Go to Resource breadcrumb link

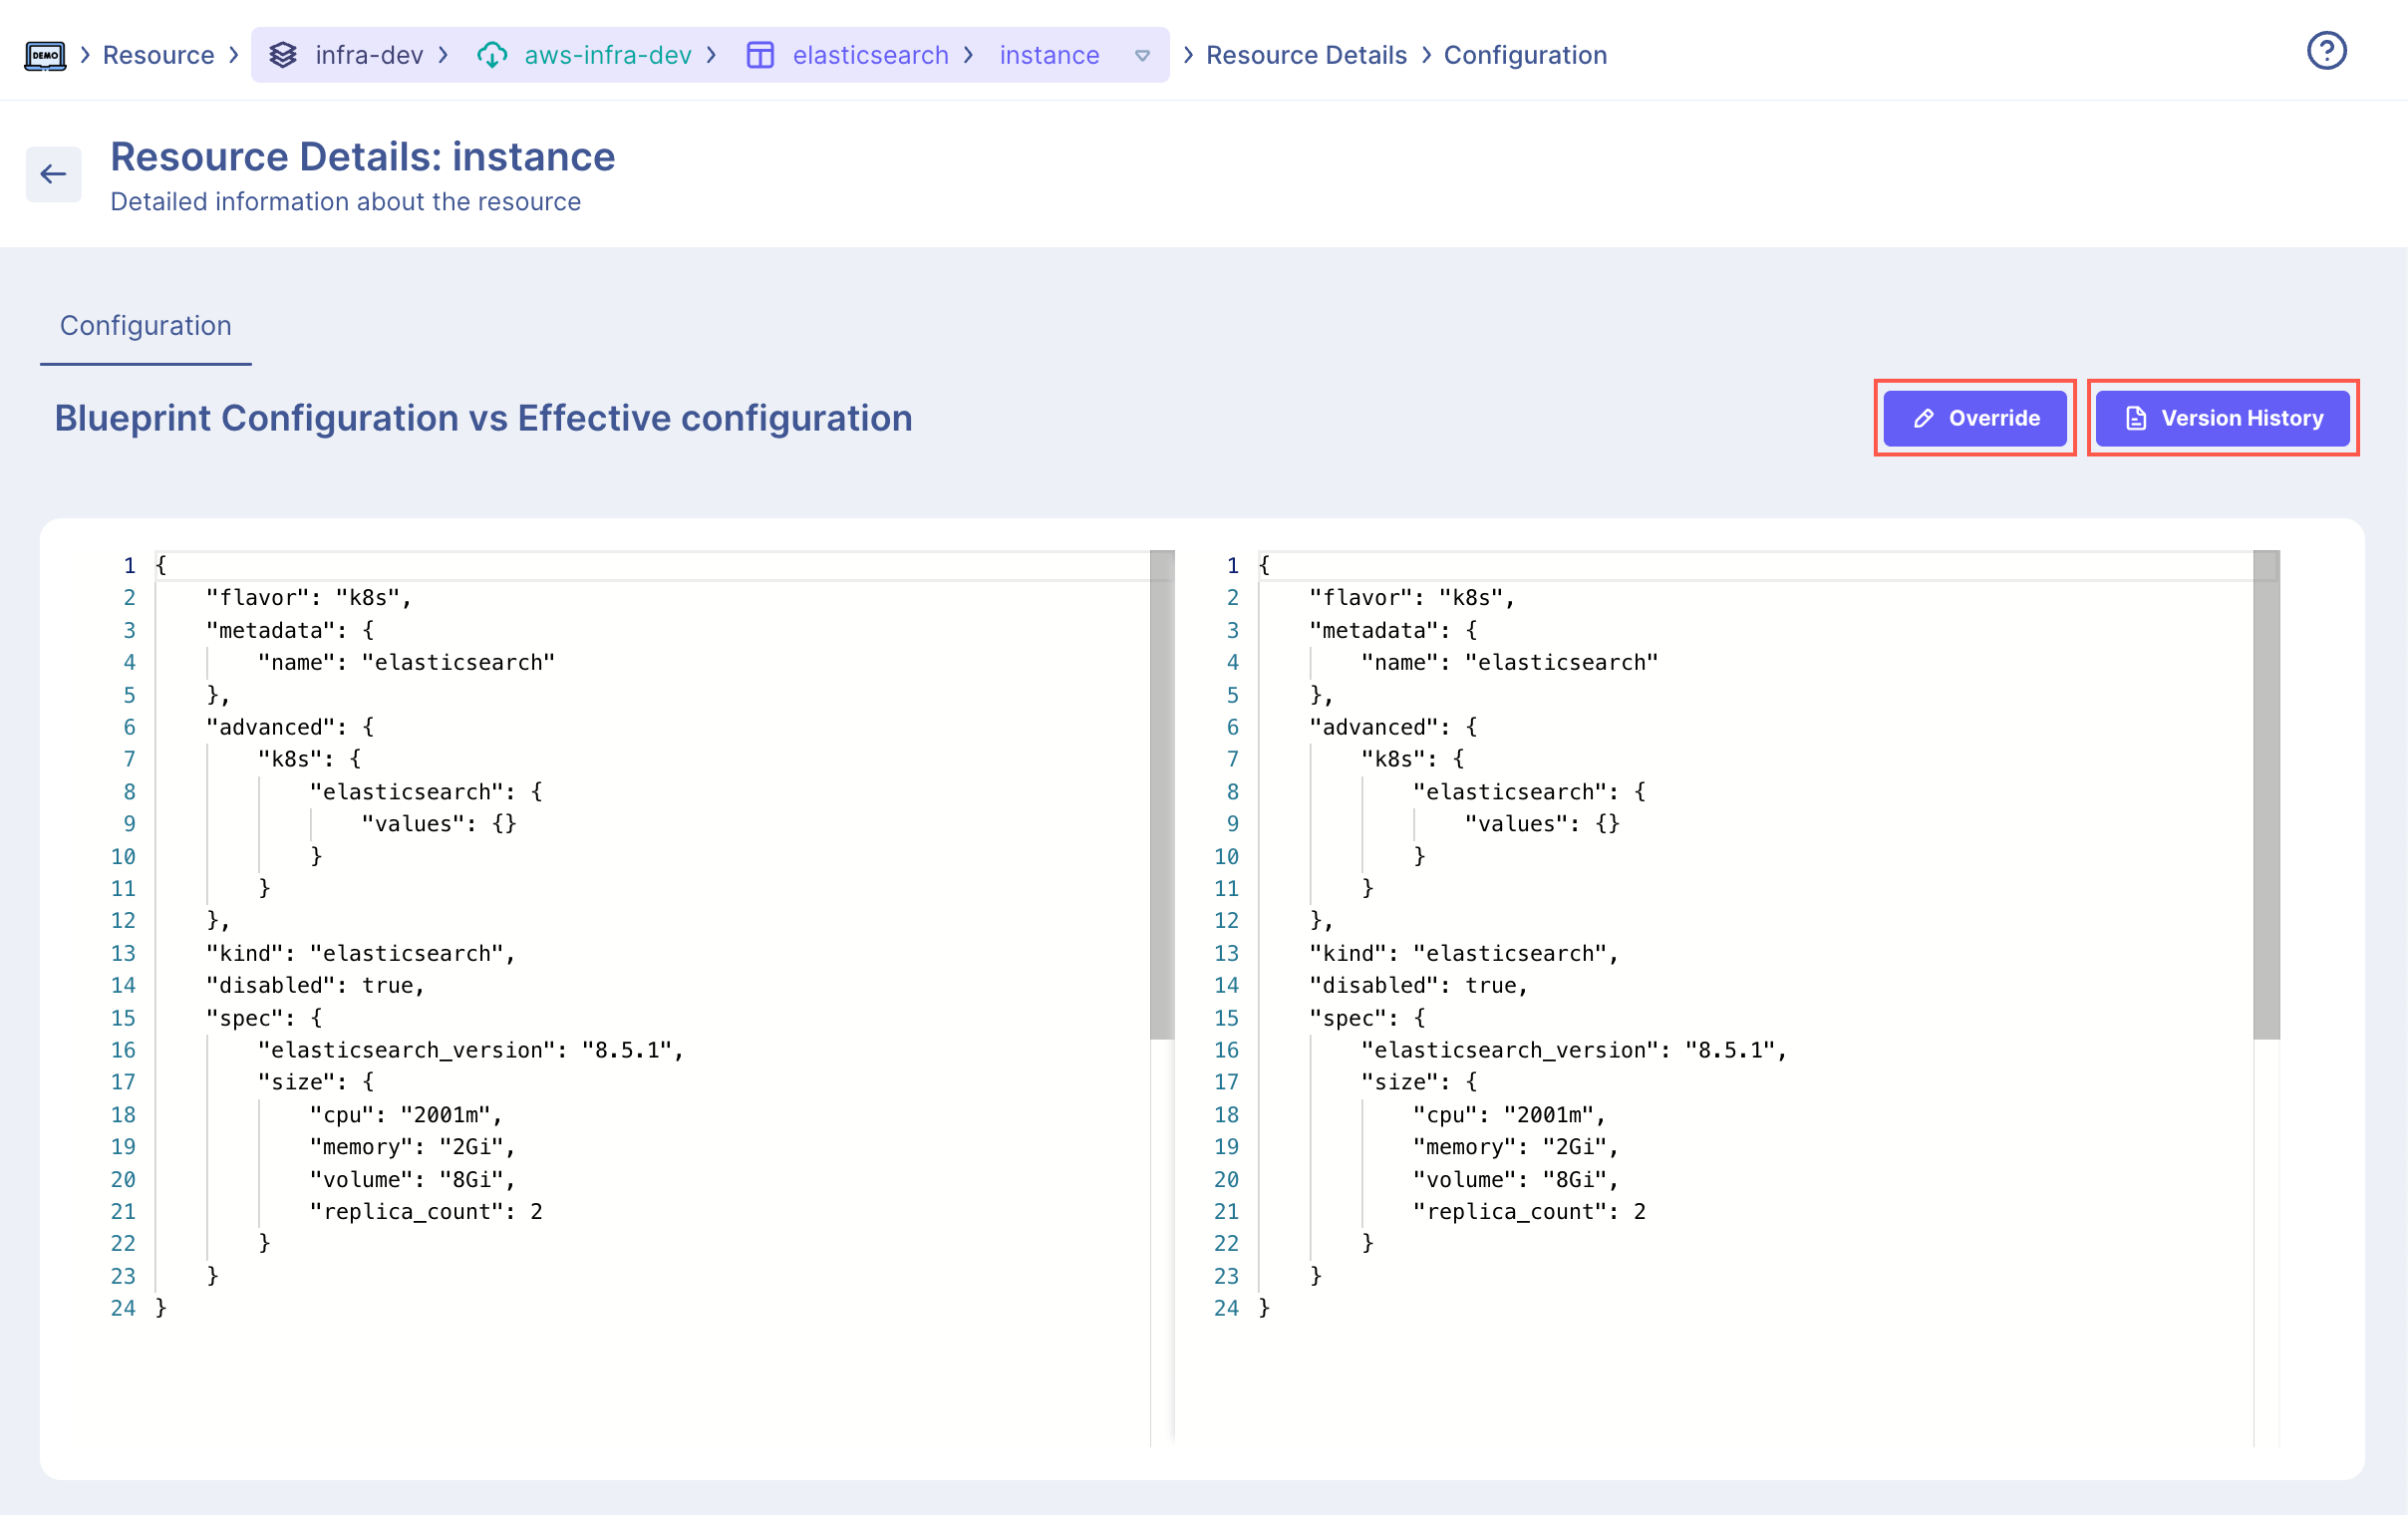click(x=158, y=55)
